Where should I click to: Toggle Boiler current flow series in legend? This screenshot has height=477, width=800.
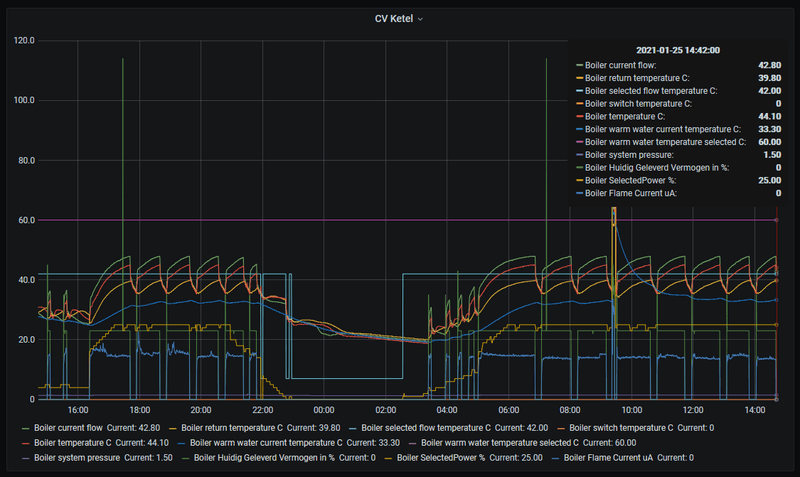point(68,428)
